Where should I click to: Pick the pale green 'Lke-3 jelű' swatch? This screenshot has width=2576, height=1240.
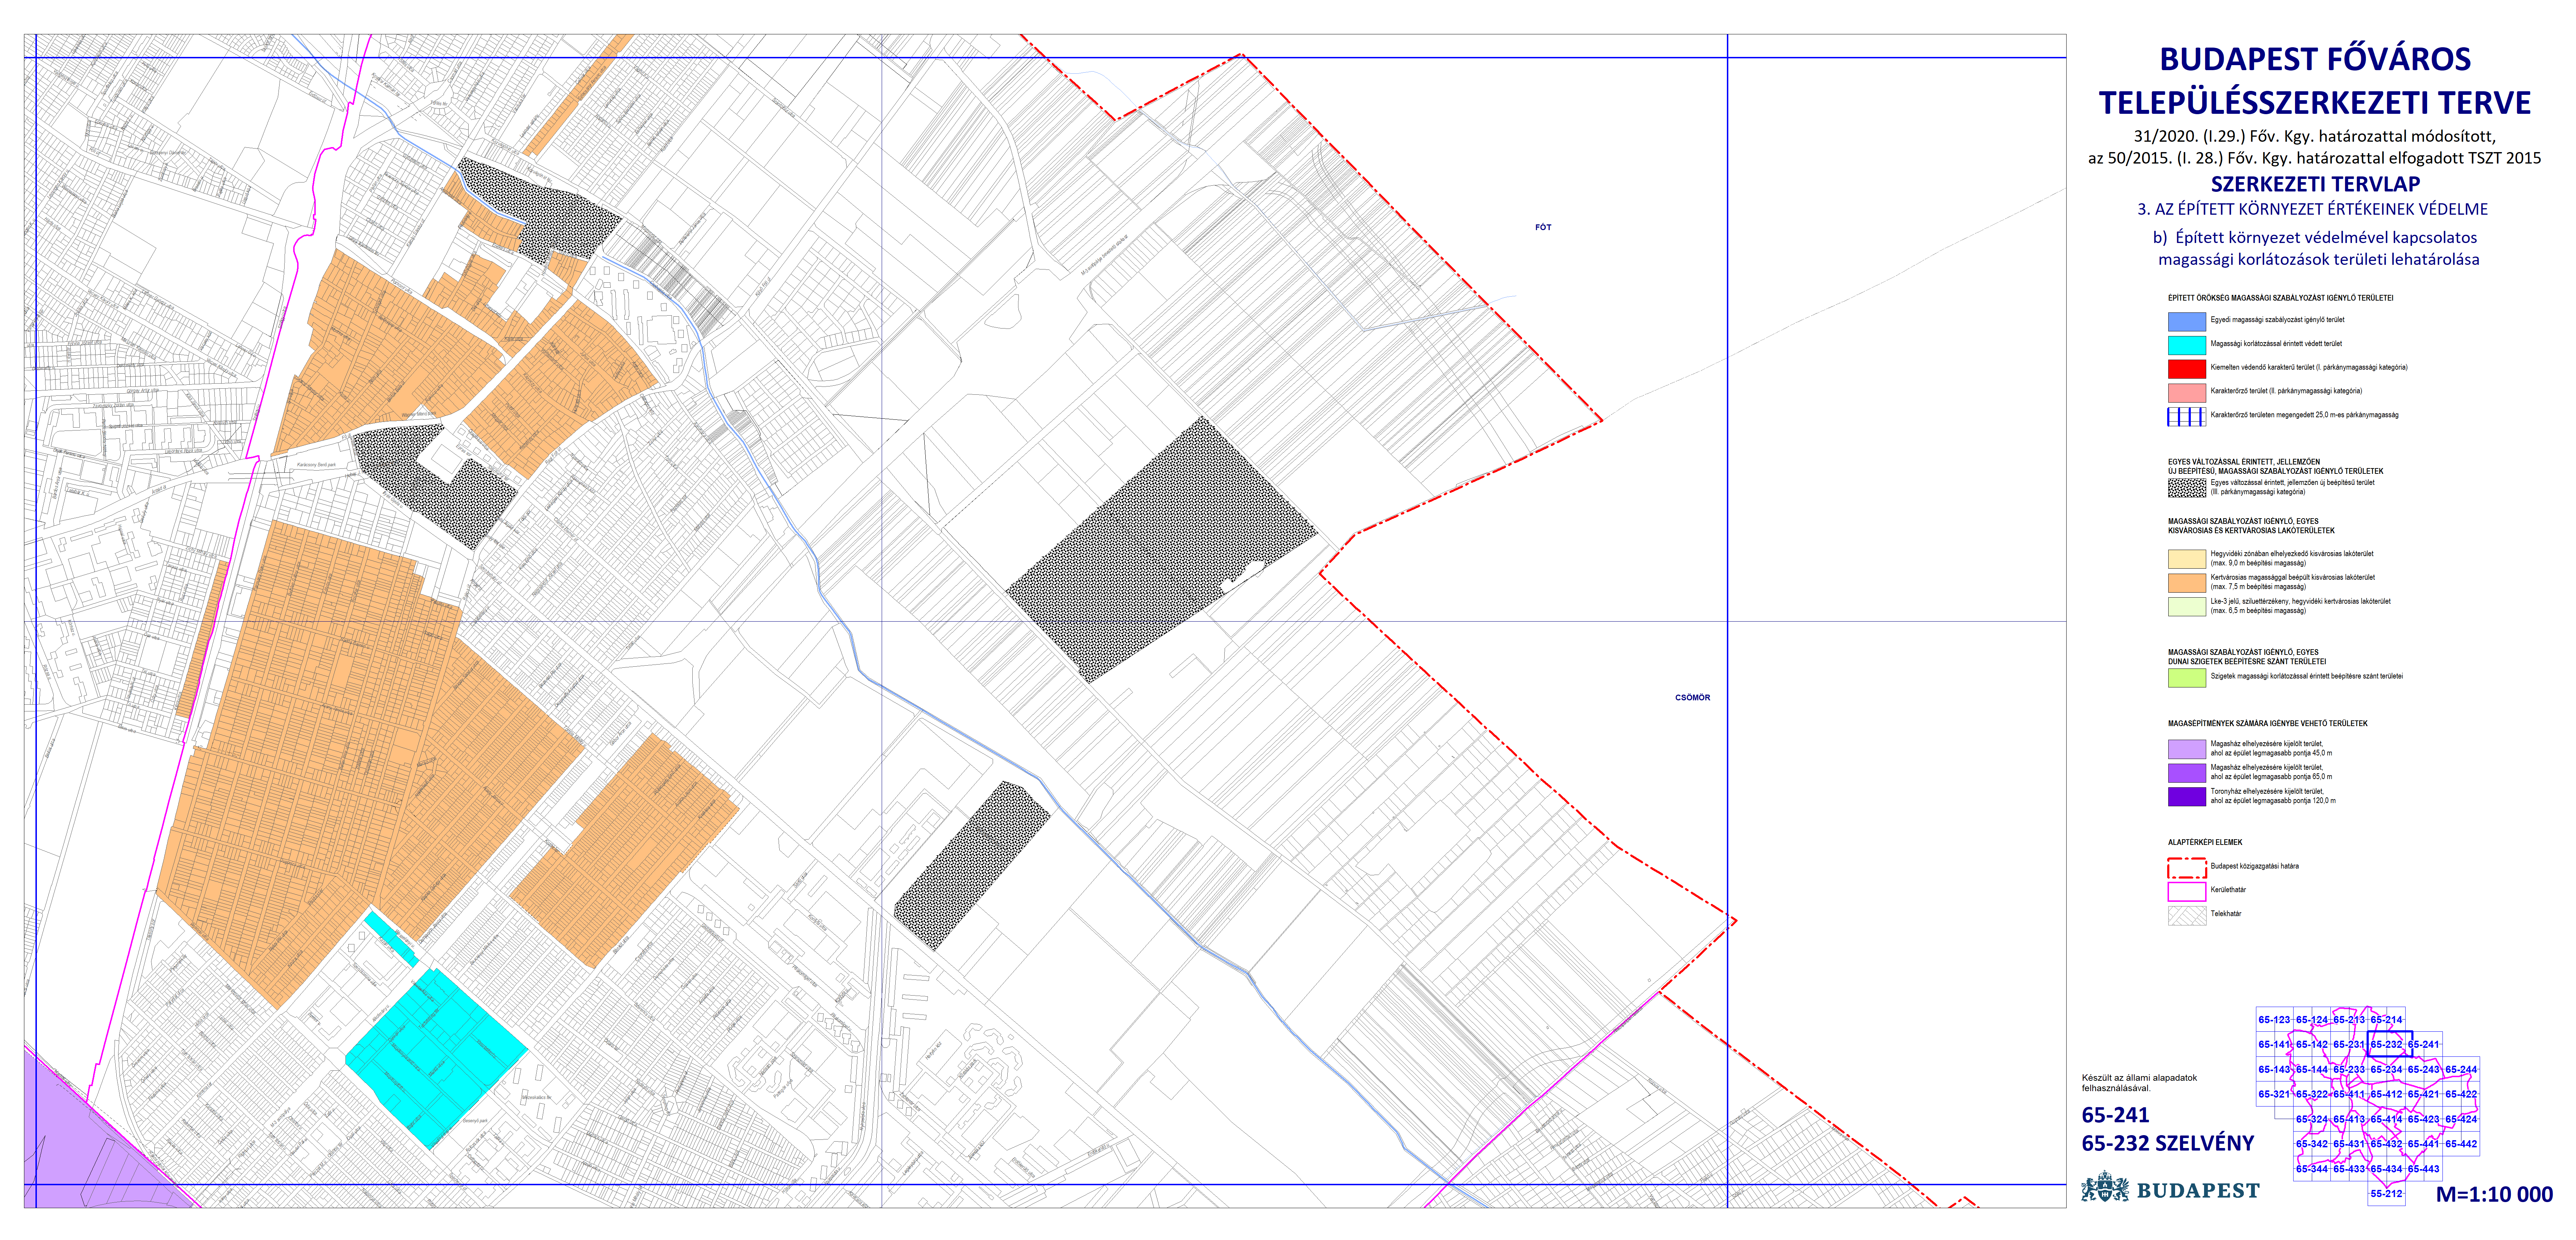click(x=2186, y=606)
